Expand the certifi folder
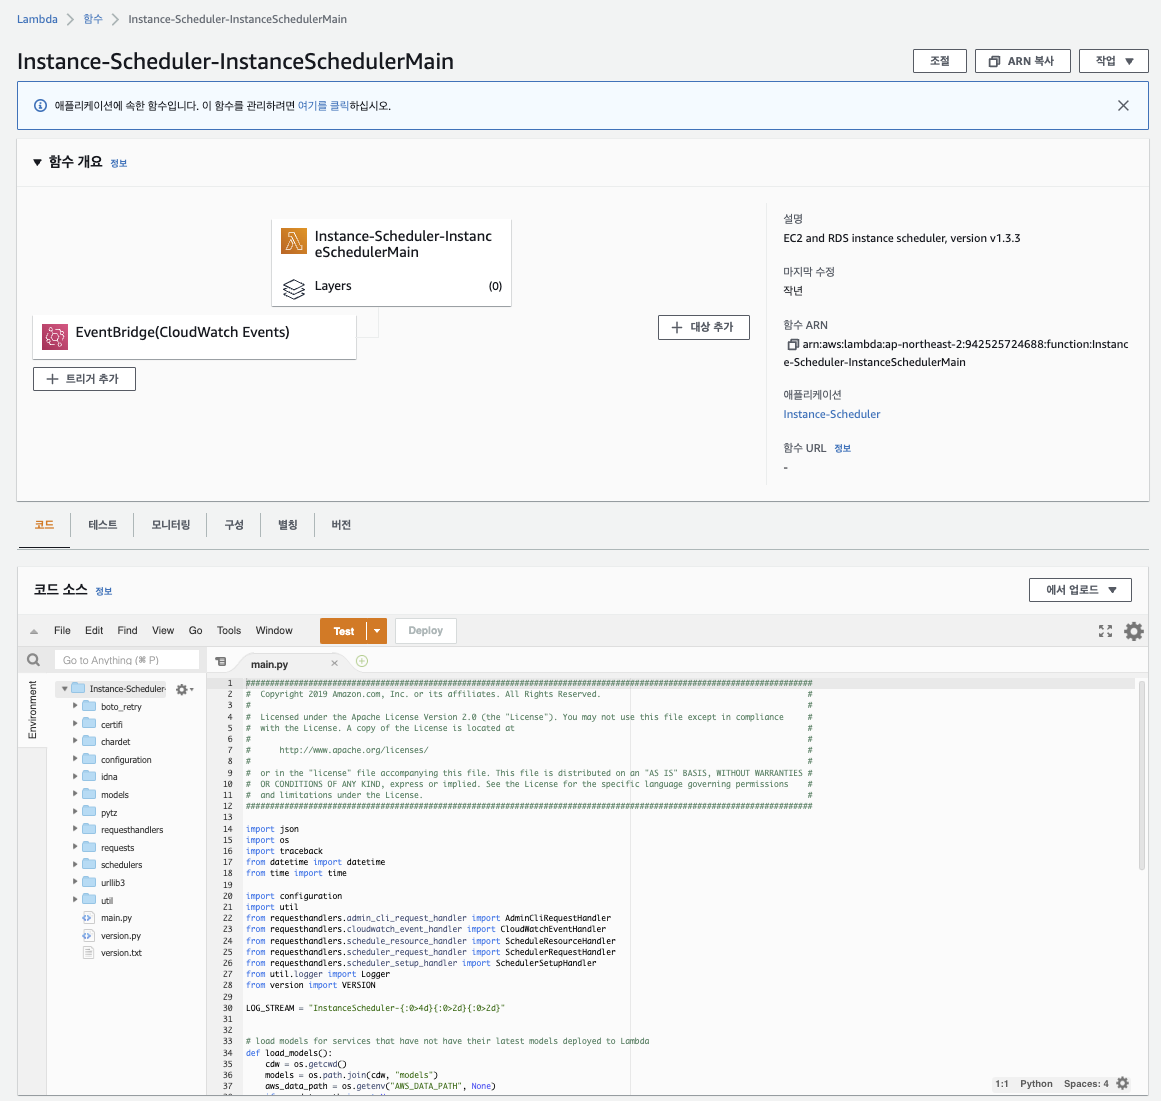The image size is (1161, 1101). tap(75, 723)
